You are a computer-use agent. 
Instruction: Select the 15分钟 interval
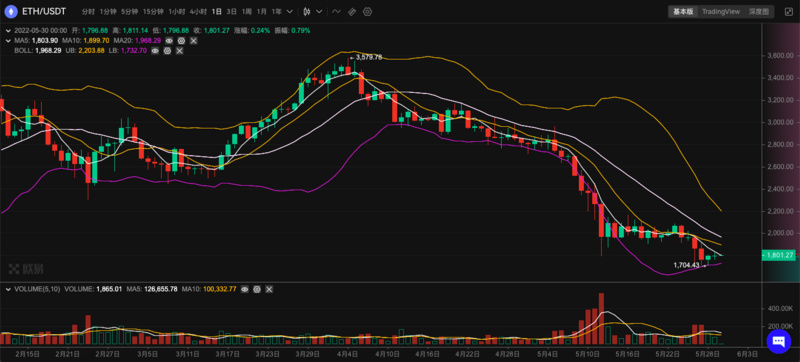click(x=153, y=11)
